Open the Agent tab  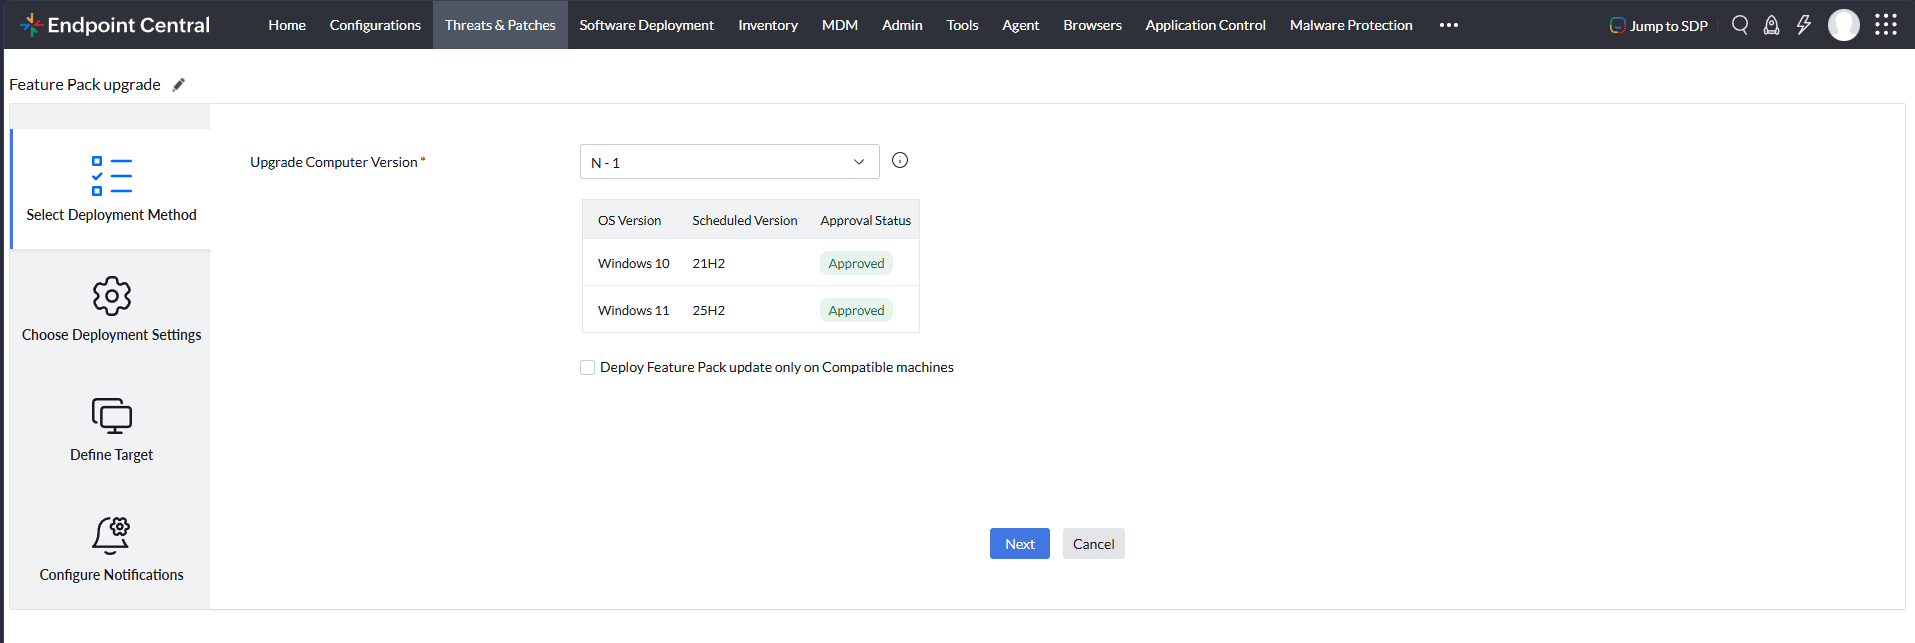[x=1021, y=25]
